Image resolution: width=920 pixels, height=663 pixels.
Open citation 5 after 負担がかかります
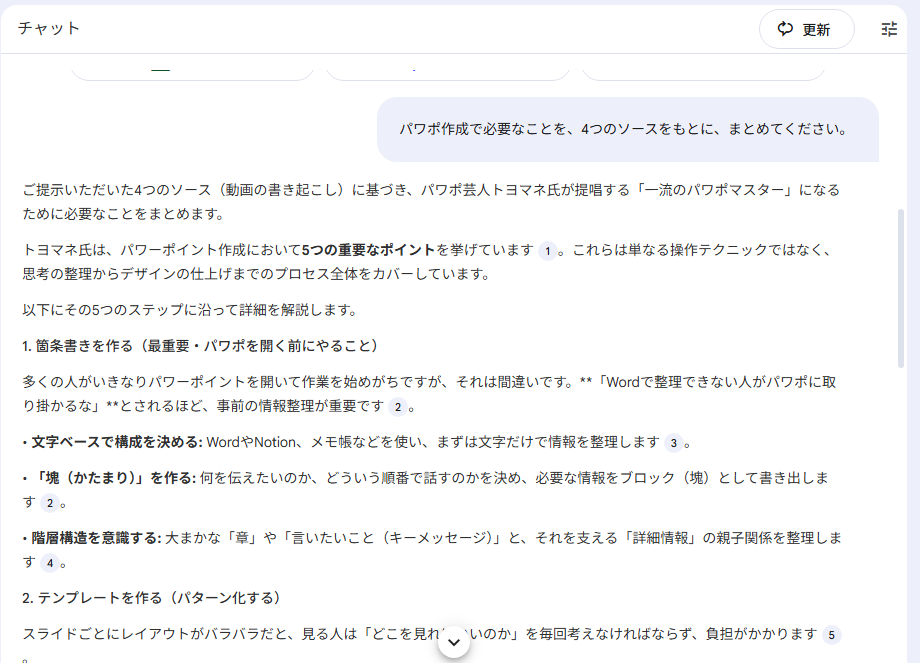point(831,634)
